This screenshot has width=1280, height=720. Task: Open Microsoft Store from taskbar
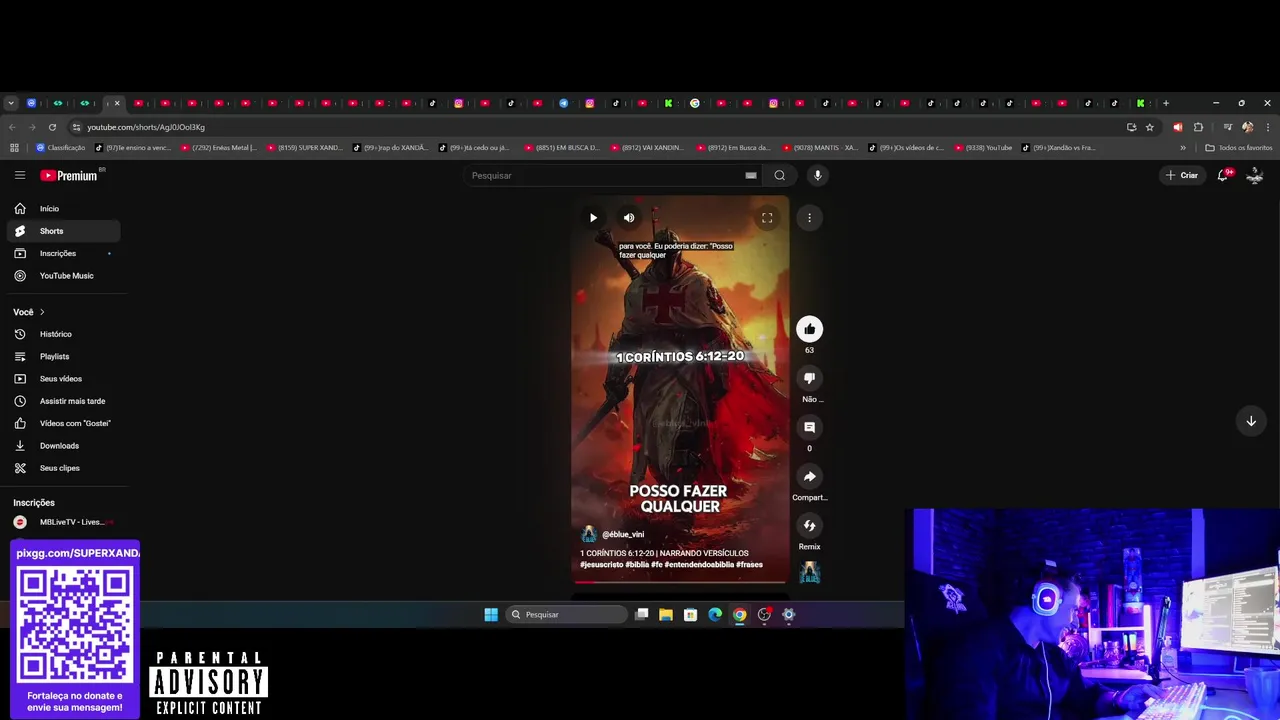[x=690, y=614]
